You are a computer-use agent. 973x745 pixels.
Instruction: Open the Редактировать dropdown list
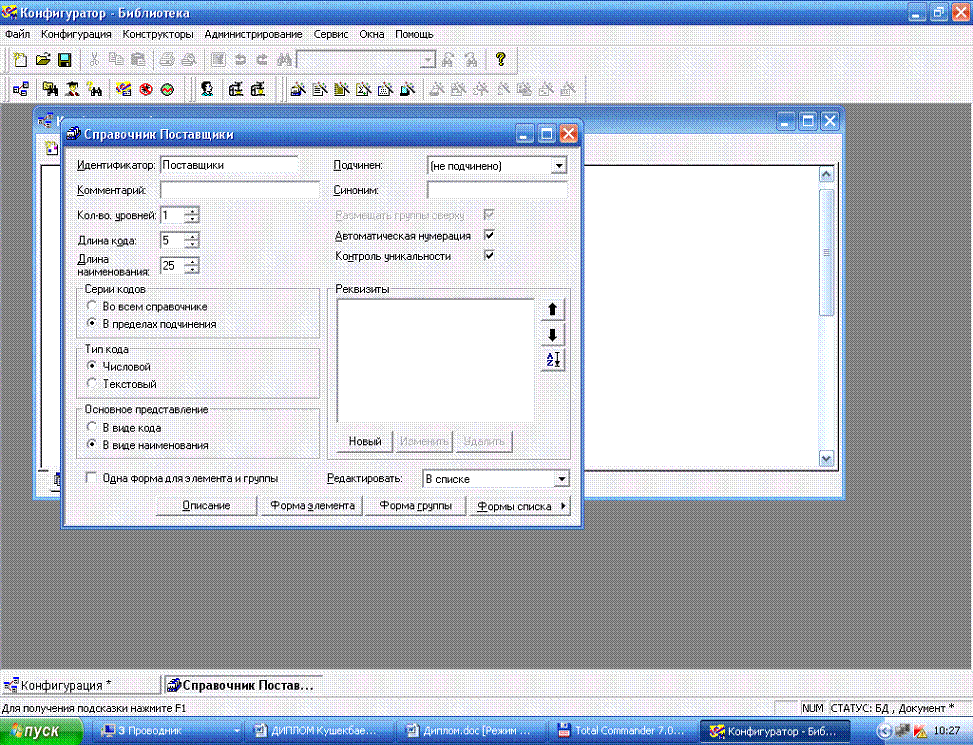[561, 480]
